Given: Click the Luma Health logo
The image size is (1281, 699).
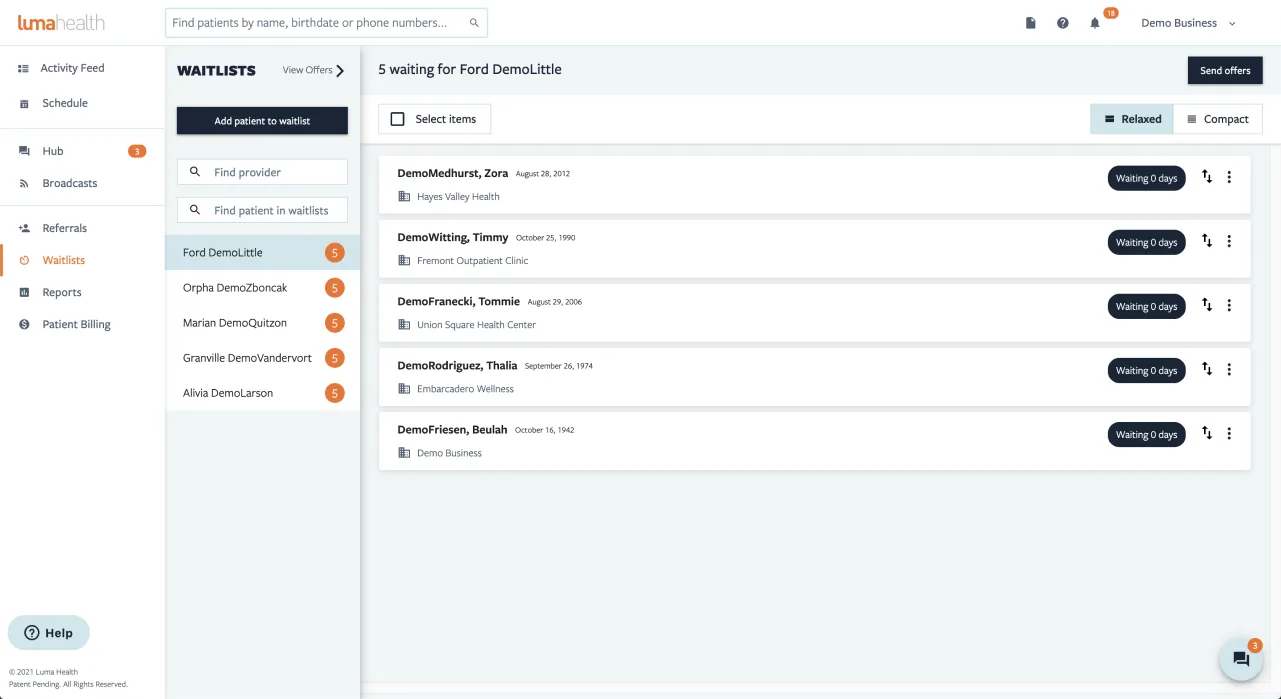Looking at the screenshot, I should (x=61, y=22).
